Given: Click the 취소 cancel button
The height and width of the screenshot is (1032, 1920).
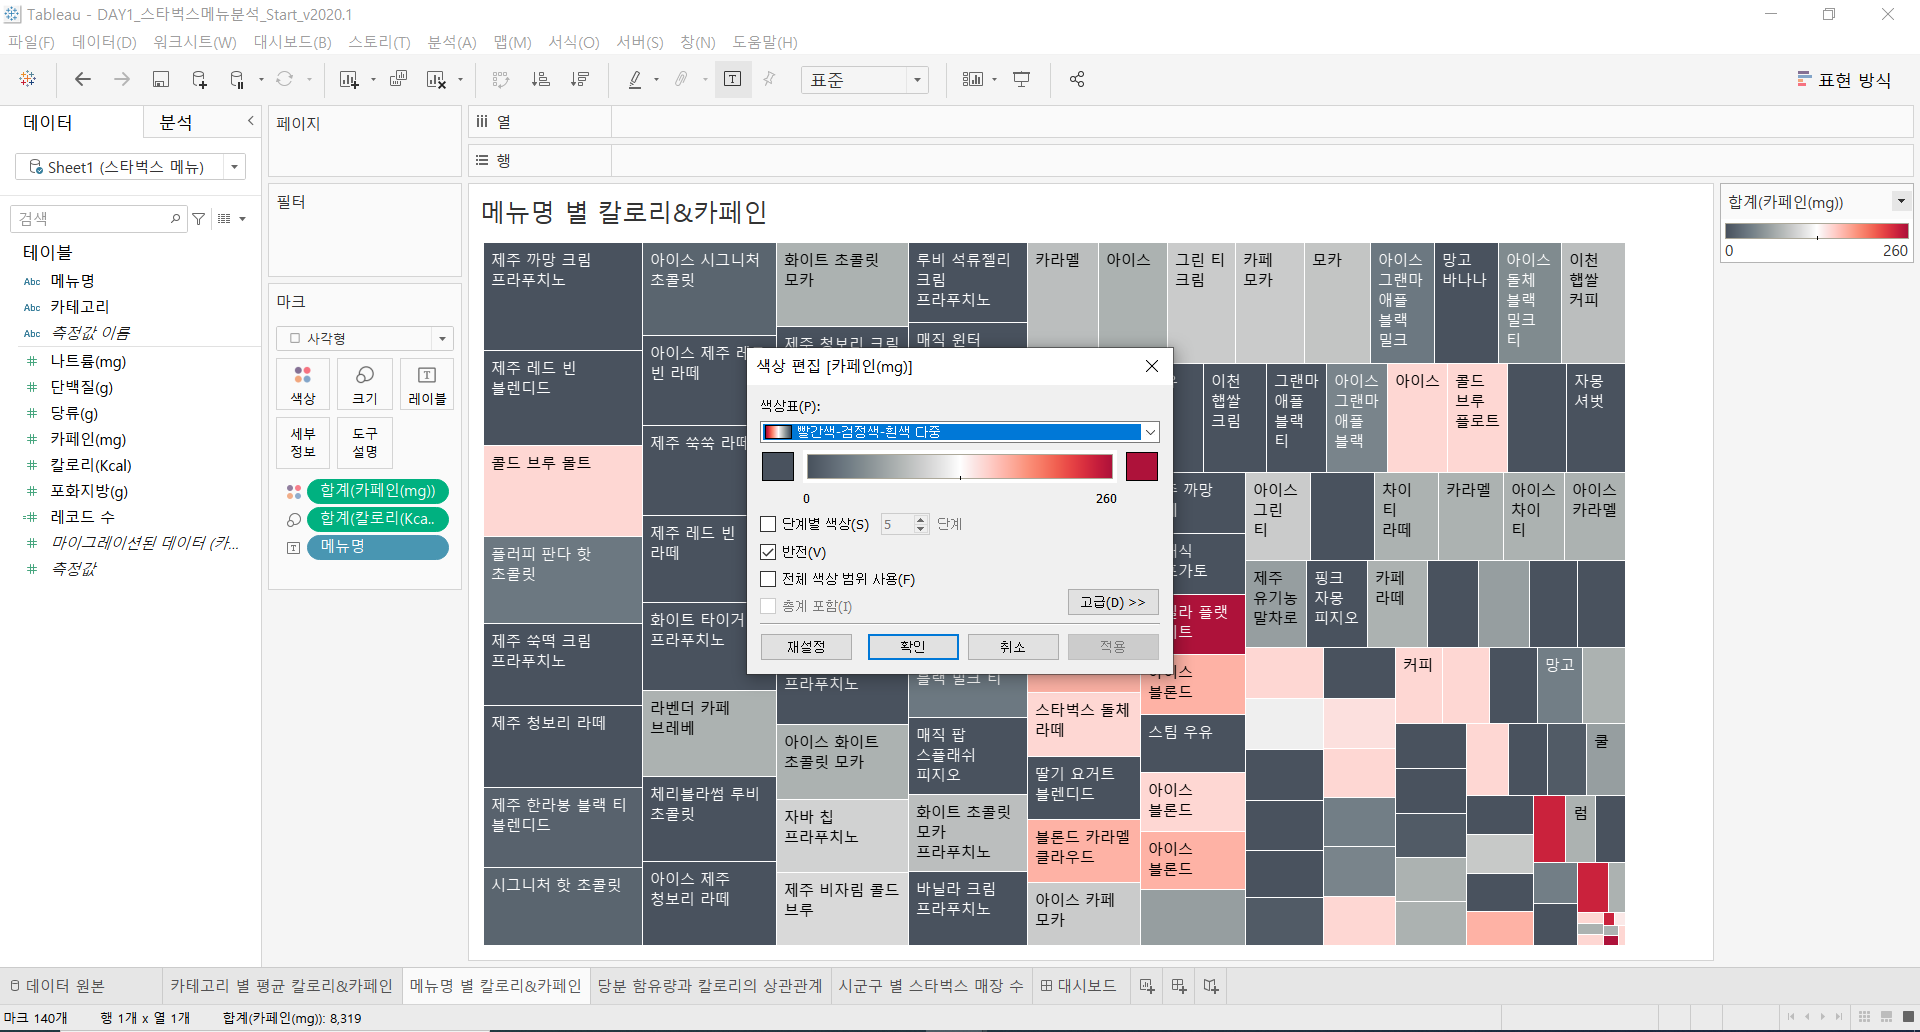Looking at the screenshot, I should pos(1013,647).
